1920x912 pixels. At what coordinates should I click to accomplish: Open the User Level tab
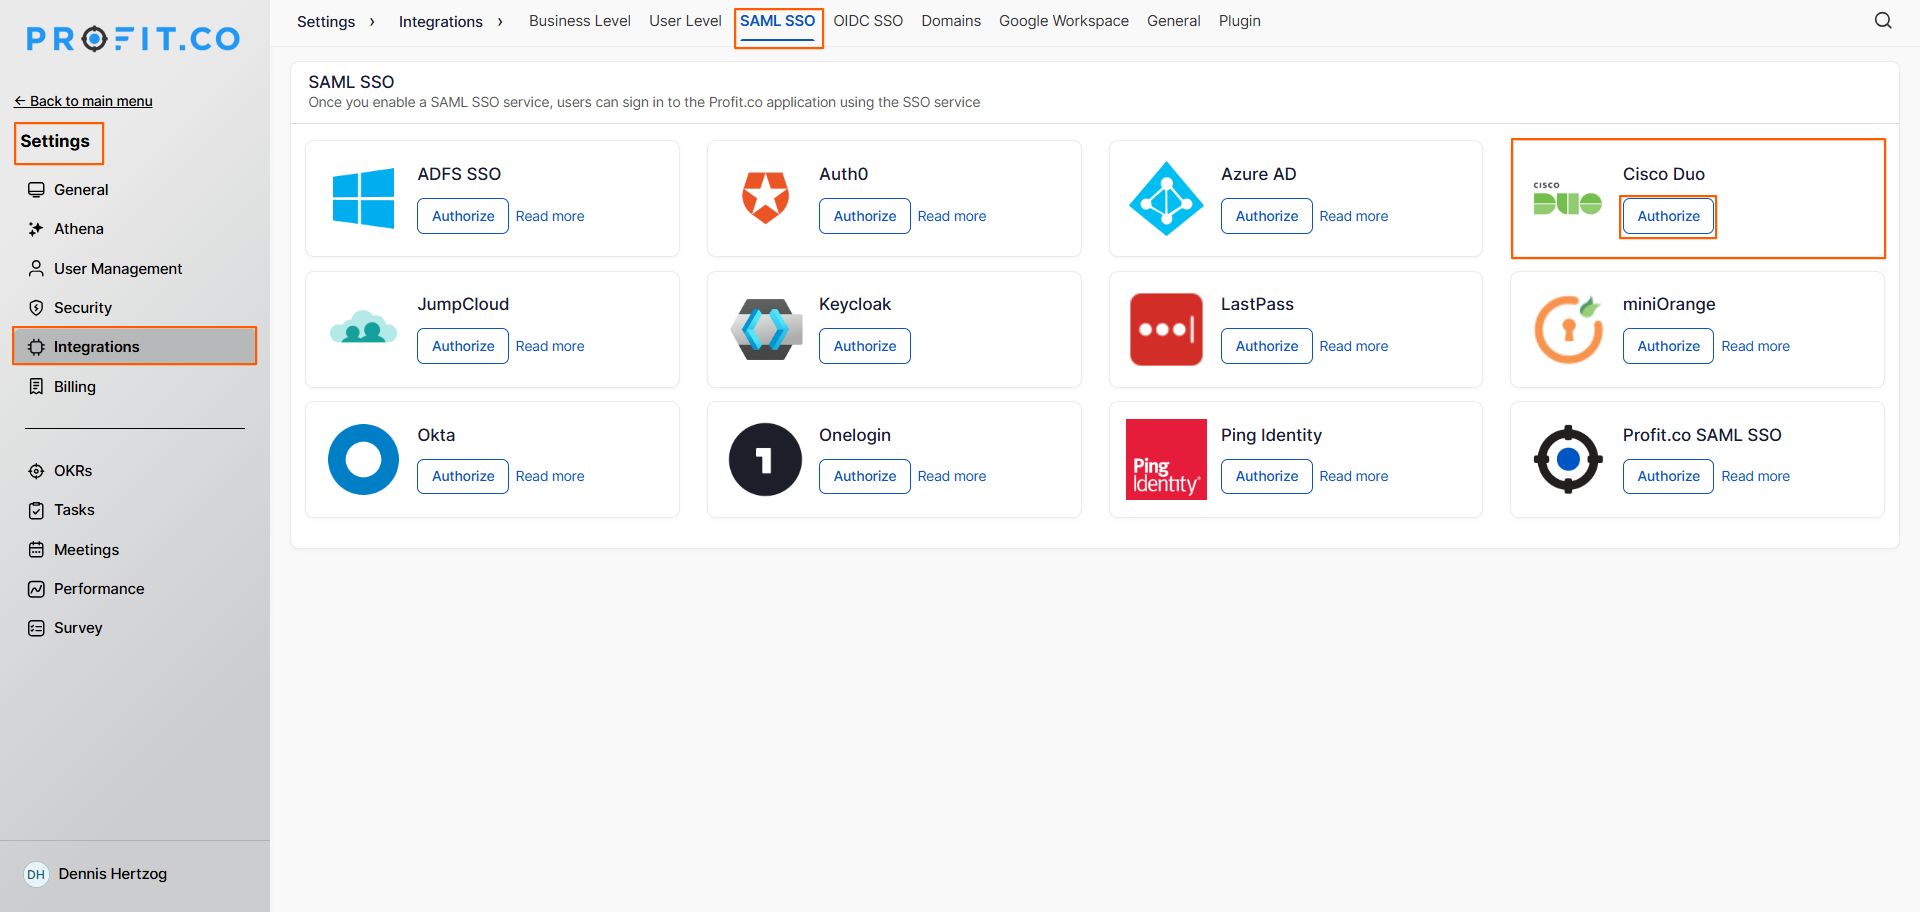(685, 21)
